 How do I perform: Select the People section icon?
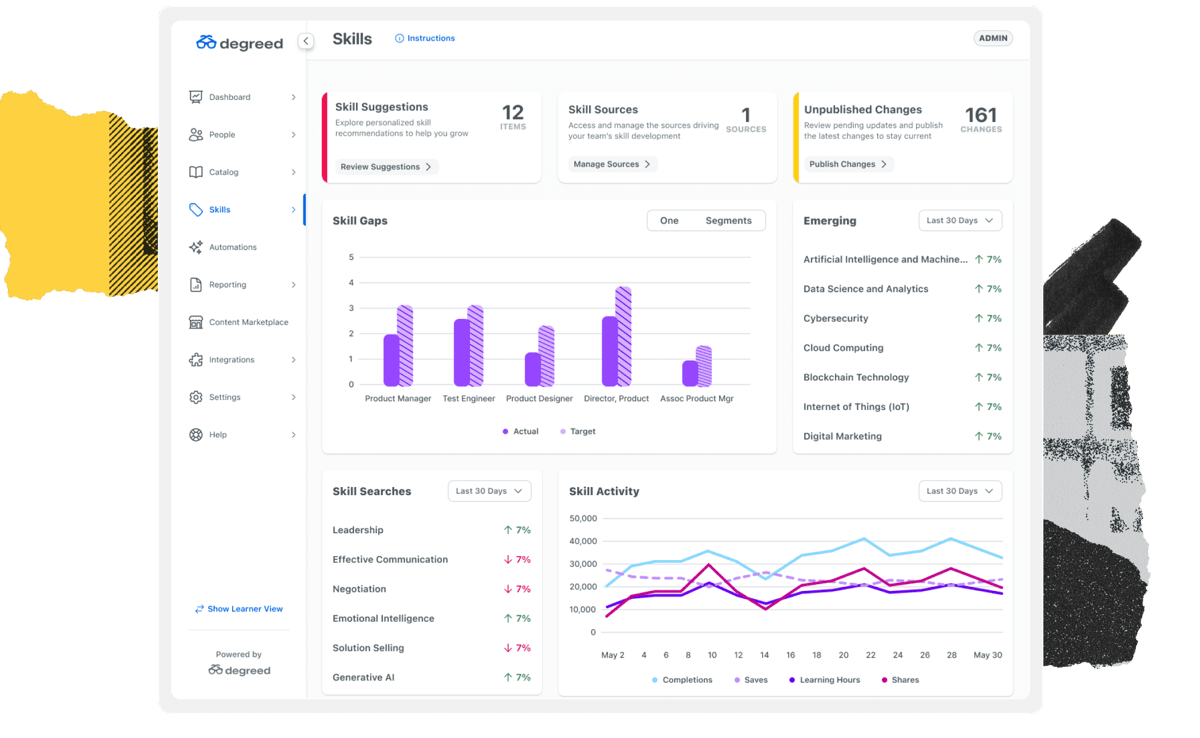pos(195,134)
